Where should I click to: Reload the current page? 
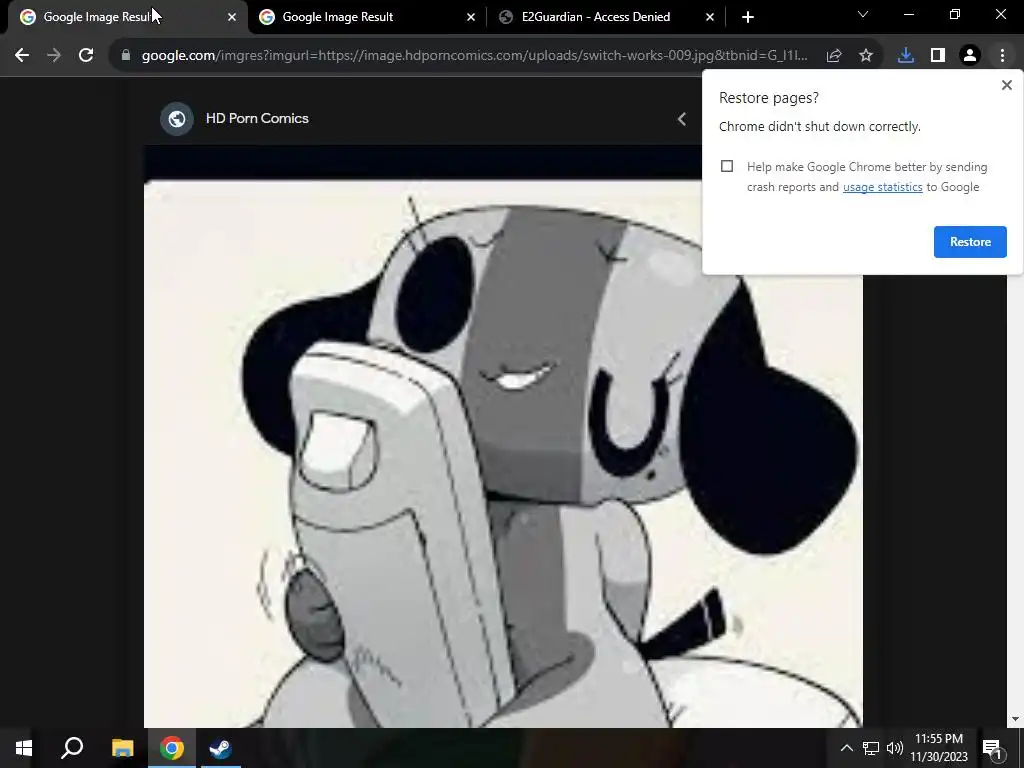tap(86, 56)
